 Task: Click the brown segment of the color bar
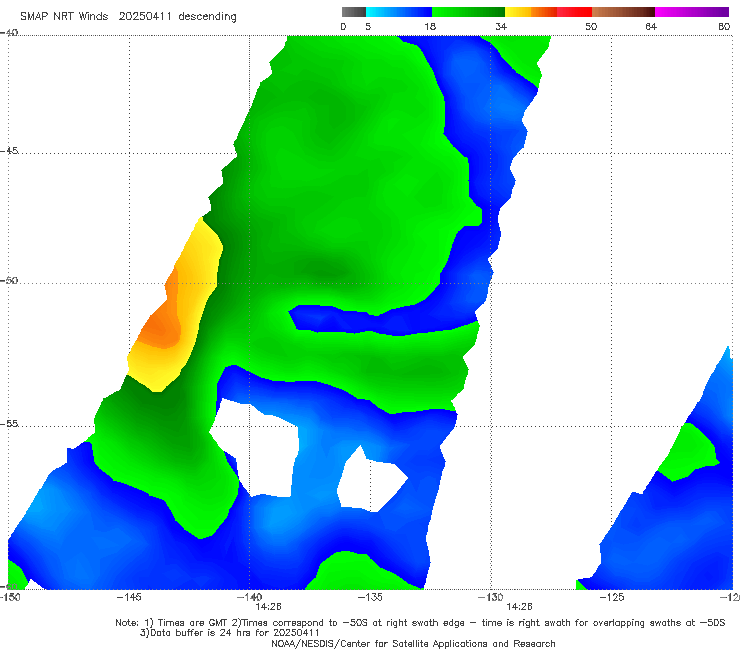(623, 12)
